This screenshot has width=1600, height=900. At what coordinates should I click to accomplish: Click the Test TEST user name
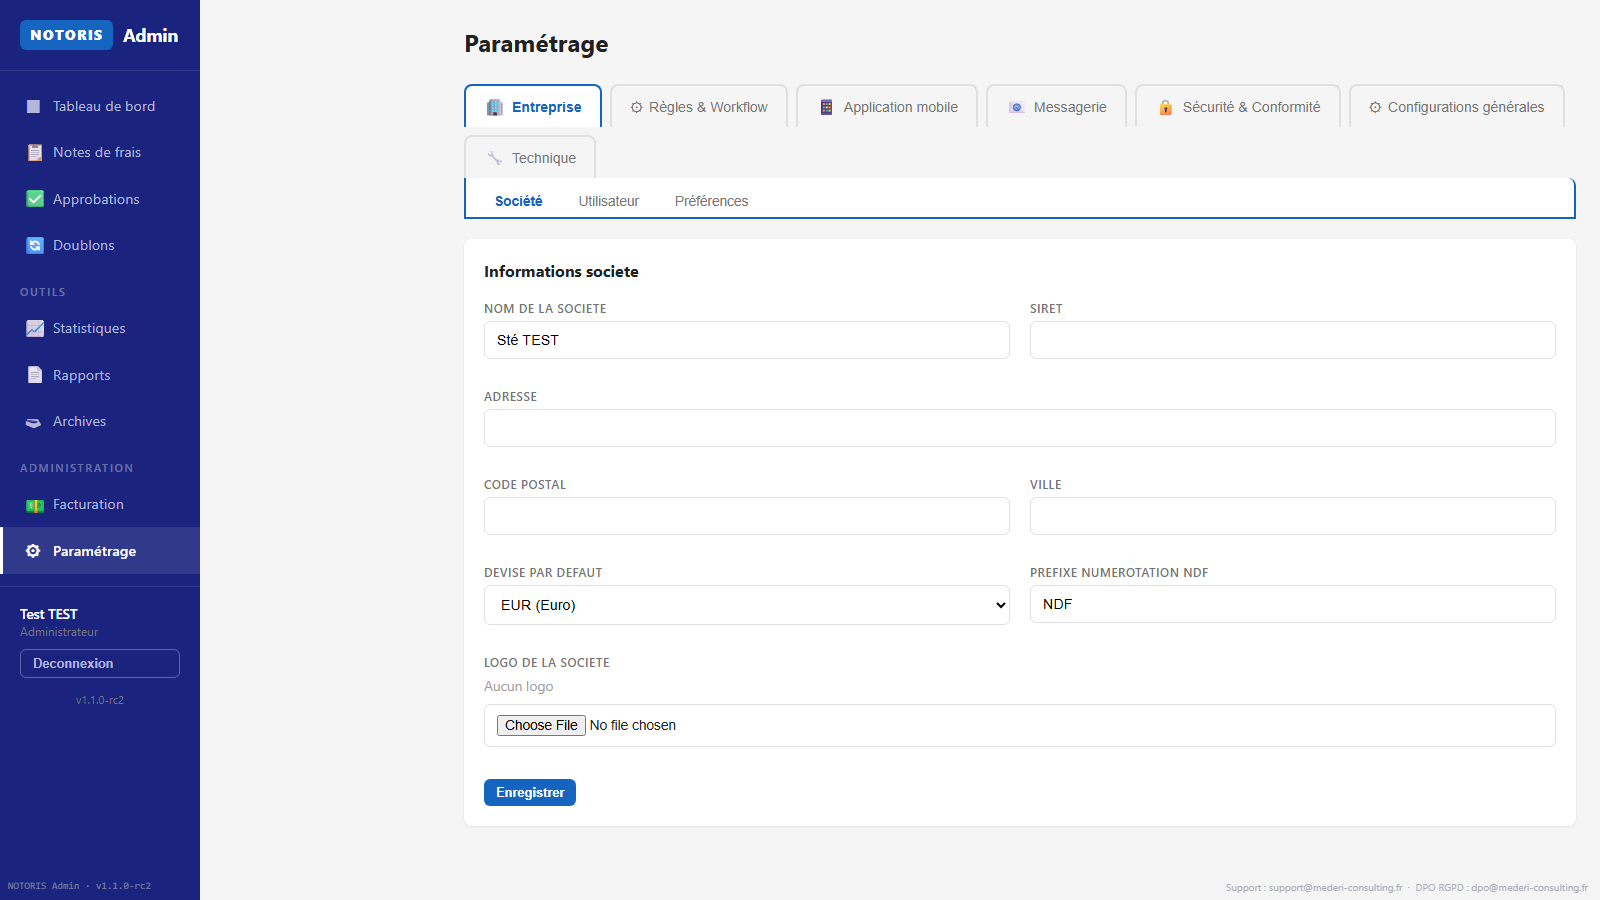point(49,614)
